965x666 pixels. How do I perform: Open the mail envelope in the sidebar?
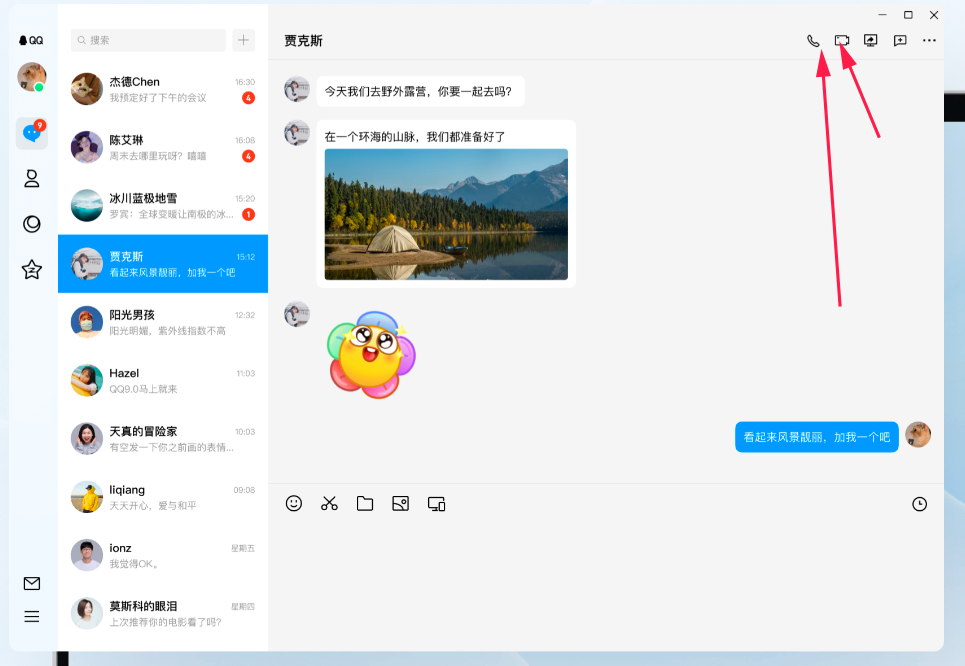click(x=31, y=583)
